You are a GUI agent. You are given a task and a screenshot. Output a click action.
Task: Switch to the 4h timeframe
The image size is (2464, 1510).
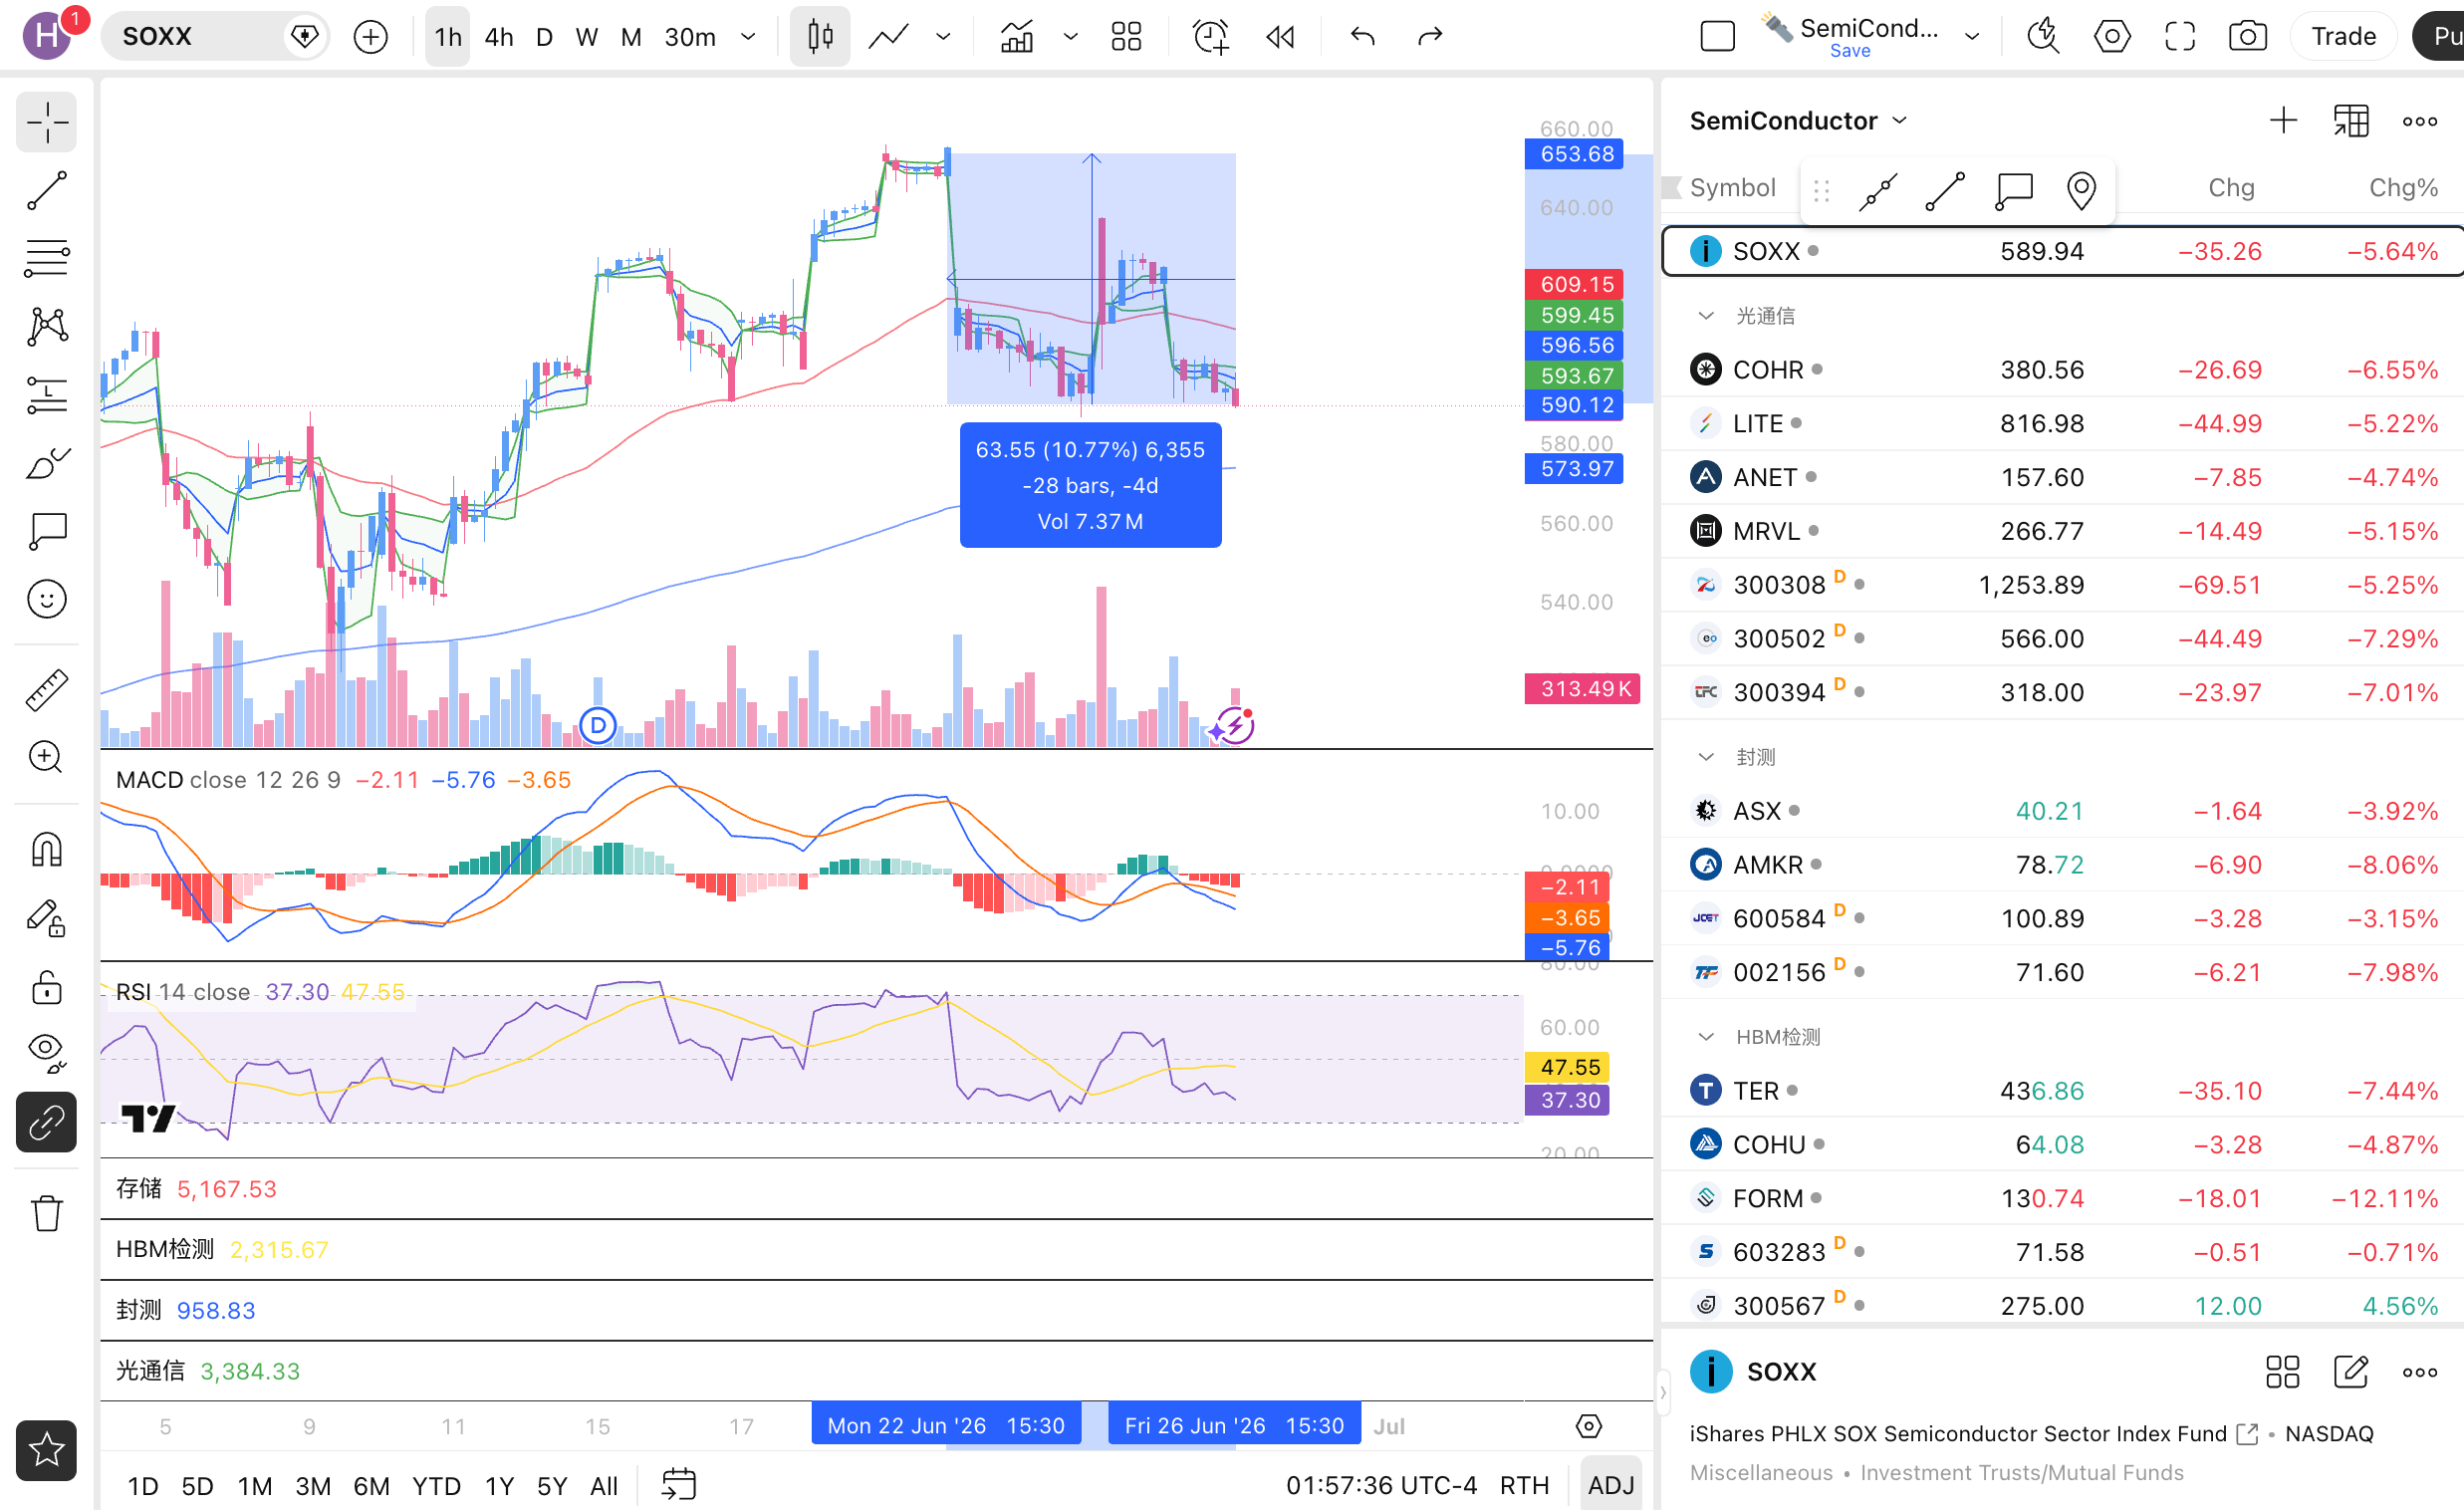click(x=499, y=37)
